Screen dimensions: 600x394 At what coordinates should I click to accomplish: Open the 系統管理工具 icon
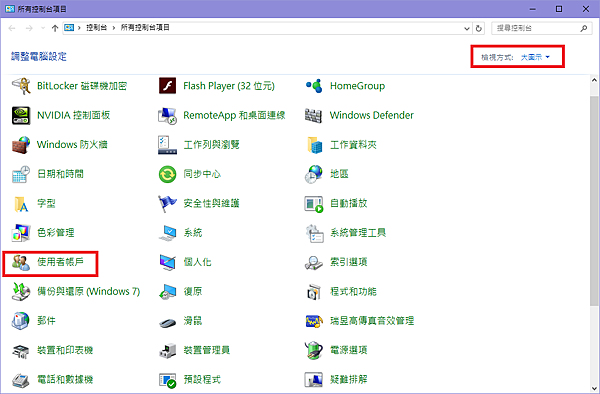pyautogui.click(x=314, y=233)
